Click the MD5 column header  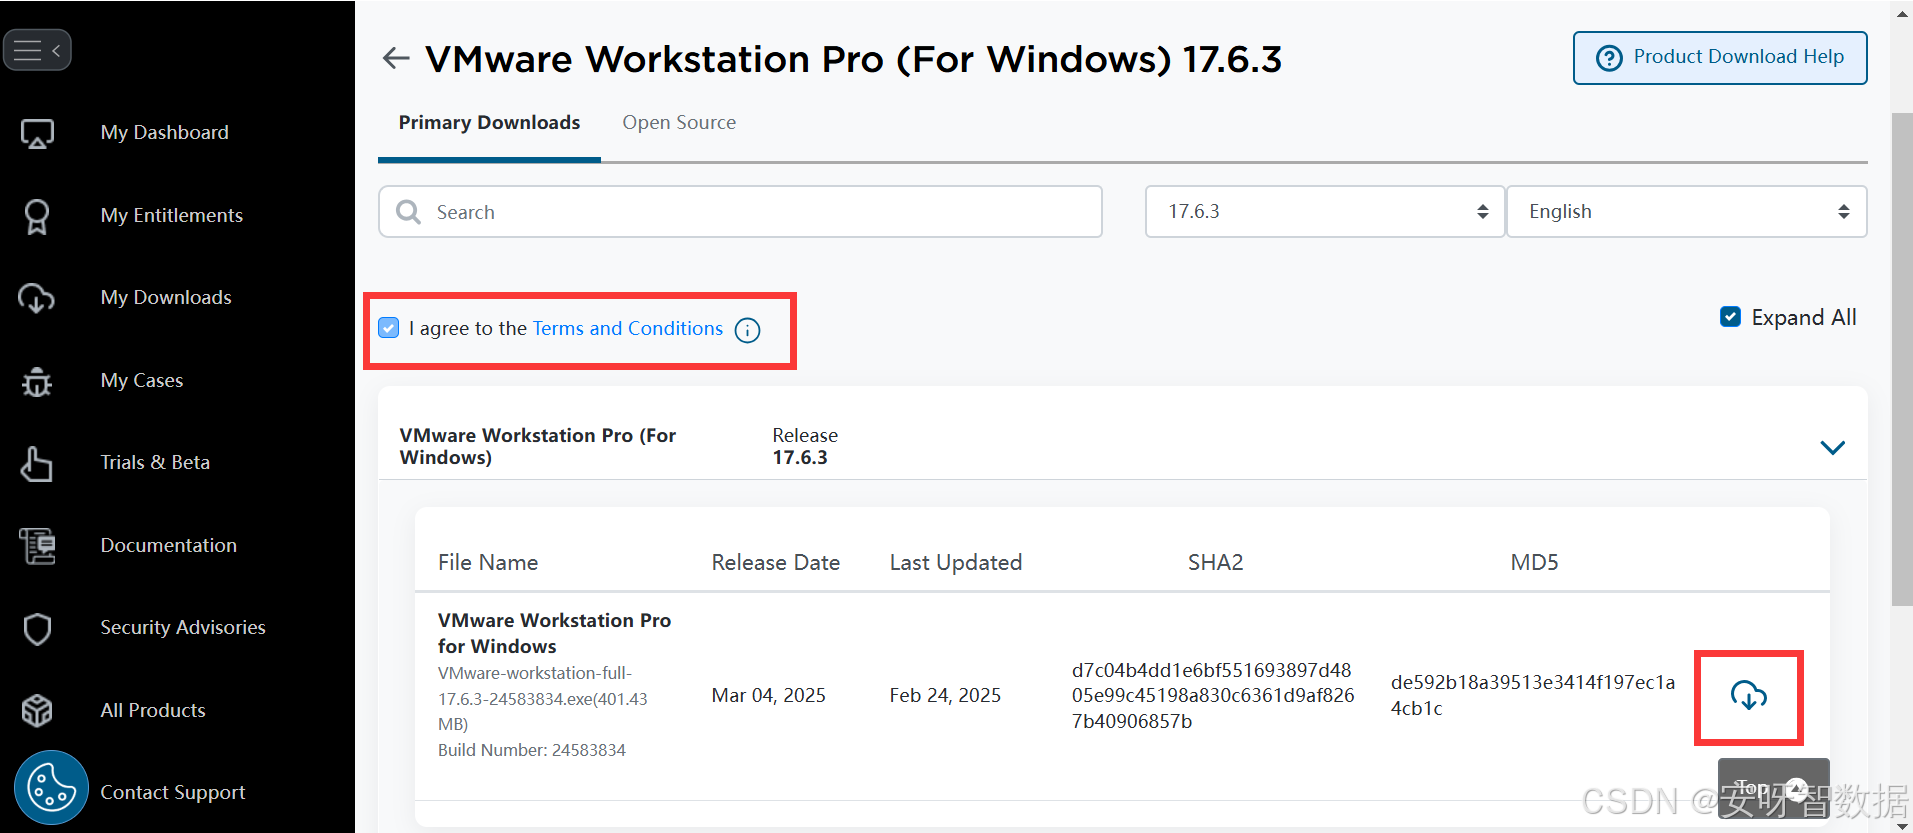tap(1534, 563)
